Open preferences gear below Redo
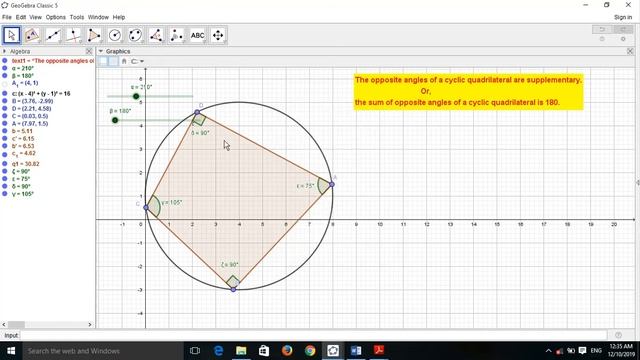The height and width of the screenshot is (360, 640). (623, 39)
